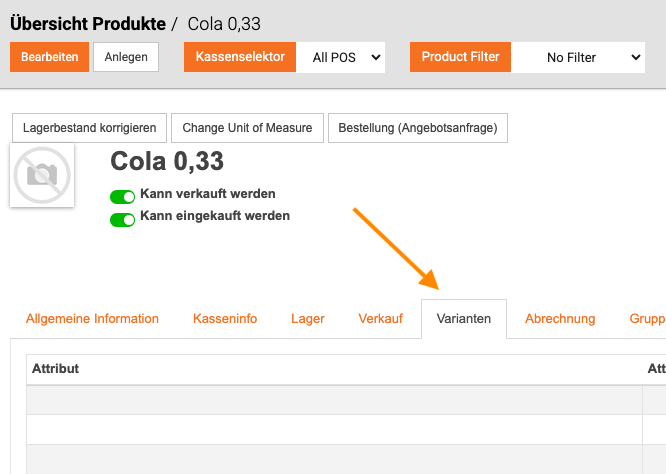Open the No Filter dropdown
Viewport: 666px width, 474px height.
point(578,57)
